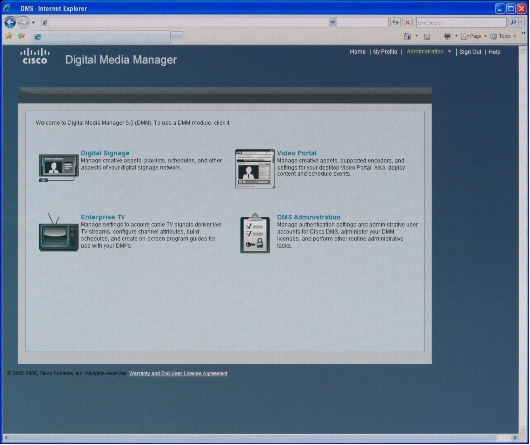
Task: Open the DMS Administration module link
Action: click(x=309, y=217)
